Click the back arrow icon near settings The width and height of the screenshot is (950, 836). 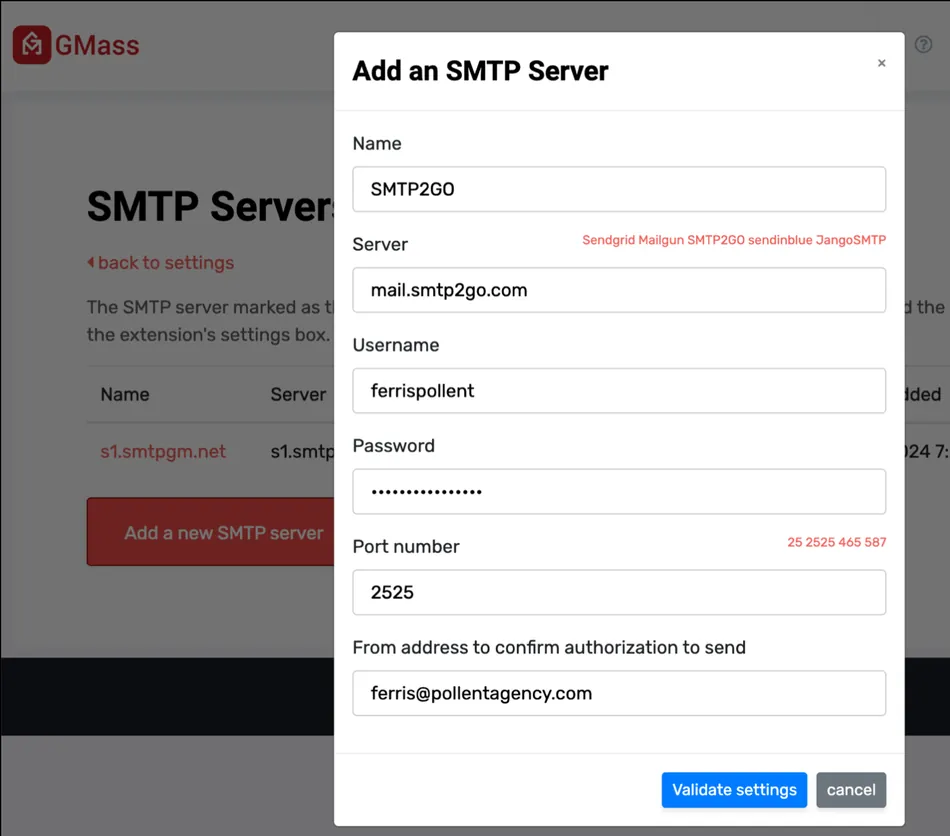pyautogui.click(x=91, y=262)
